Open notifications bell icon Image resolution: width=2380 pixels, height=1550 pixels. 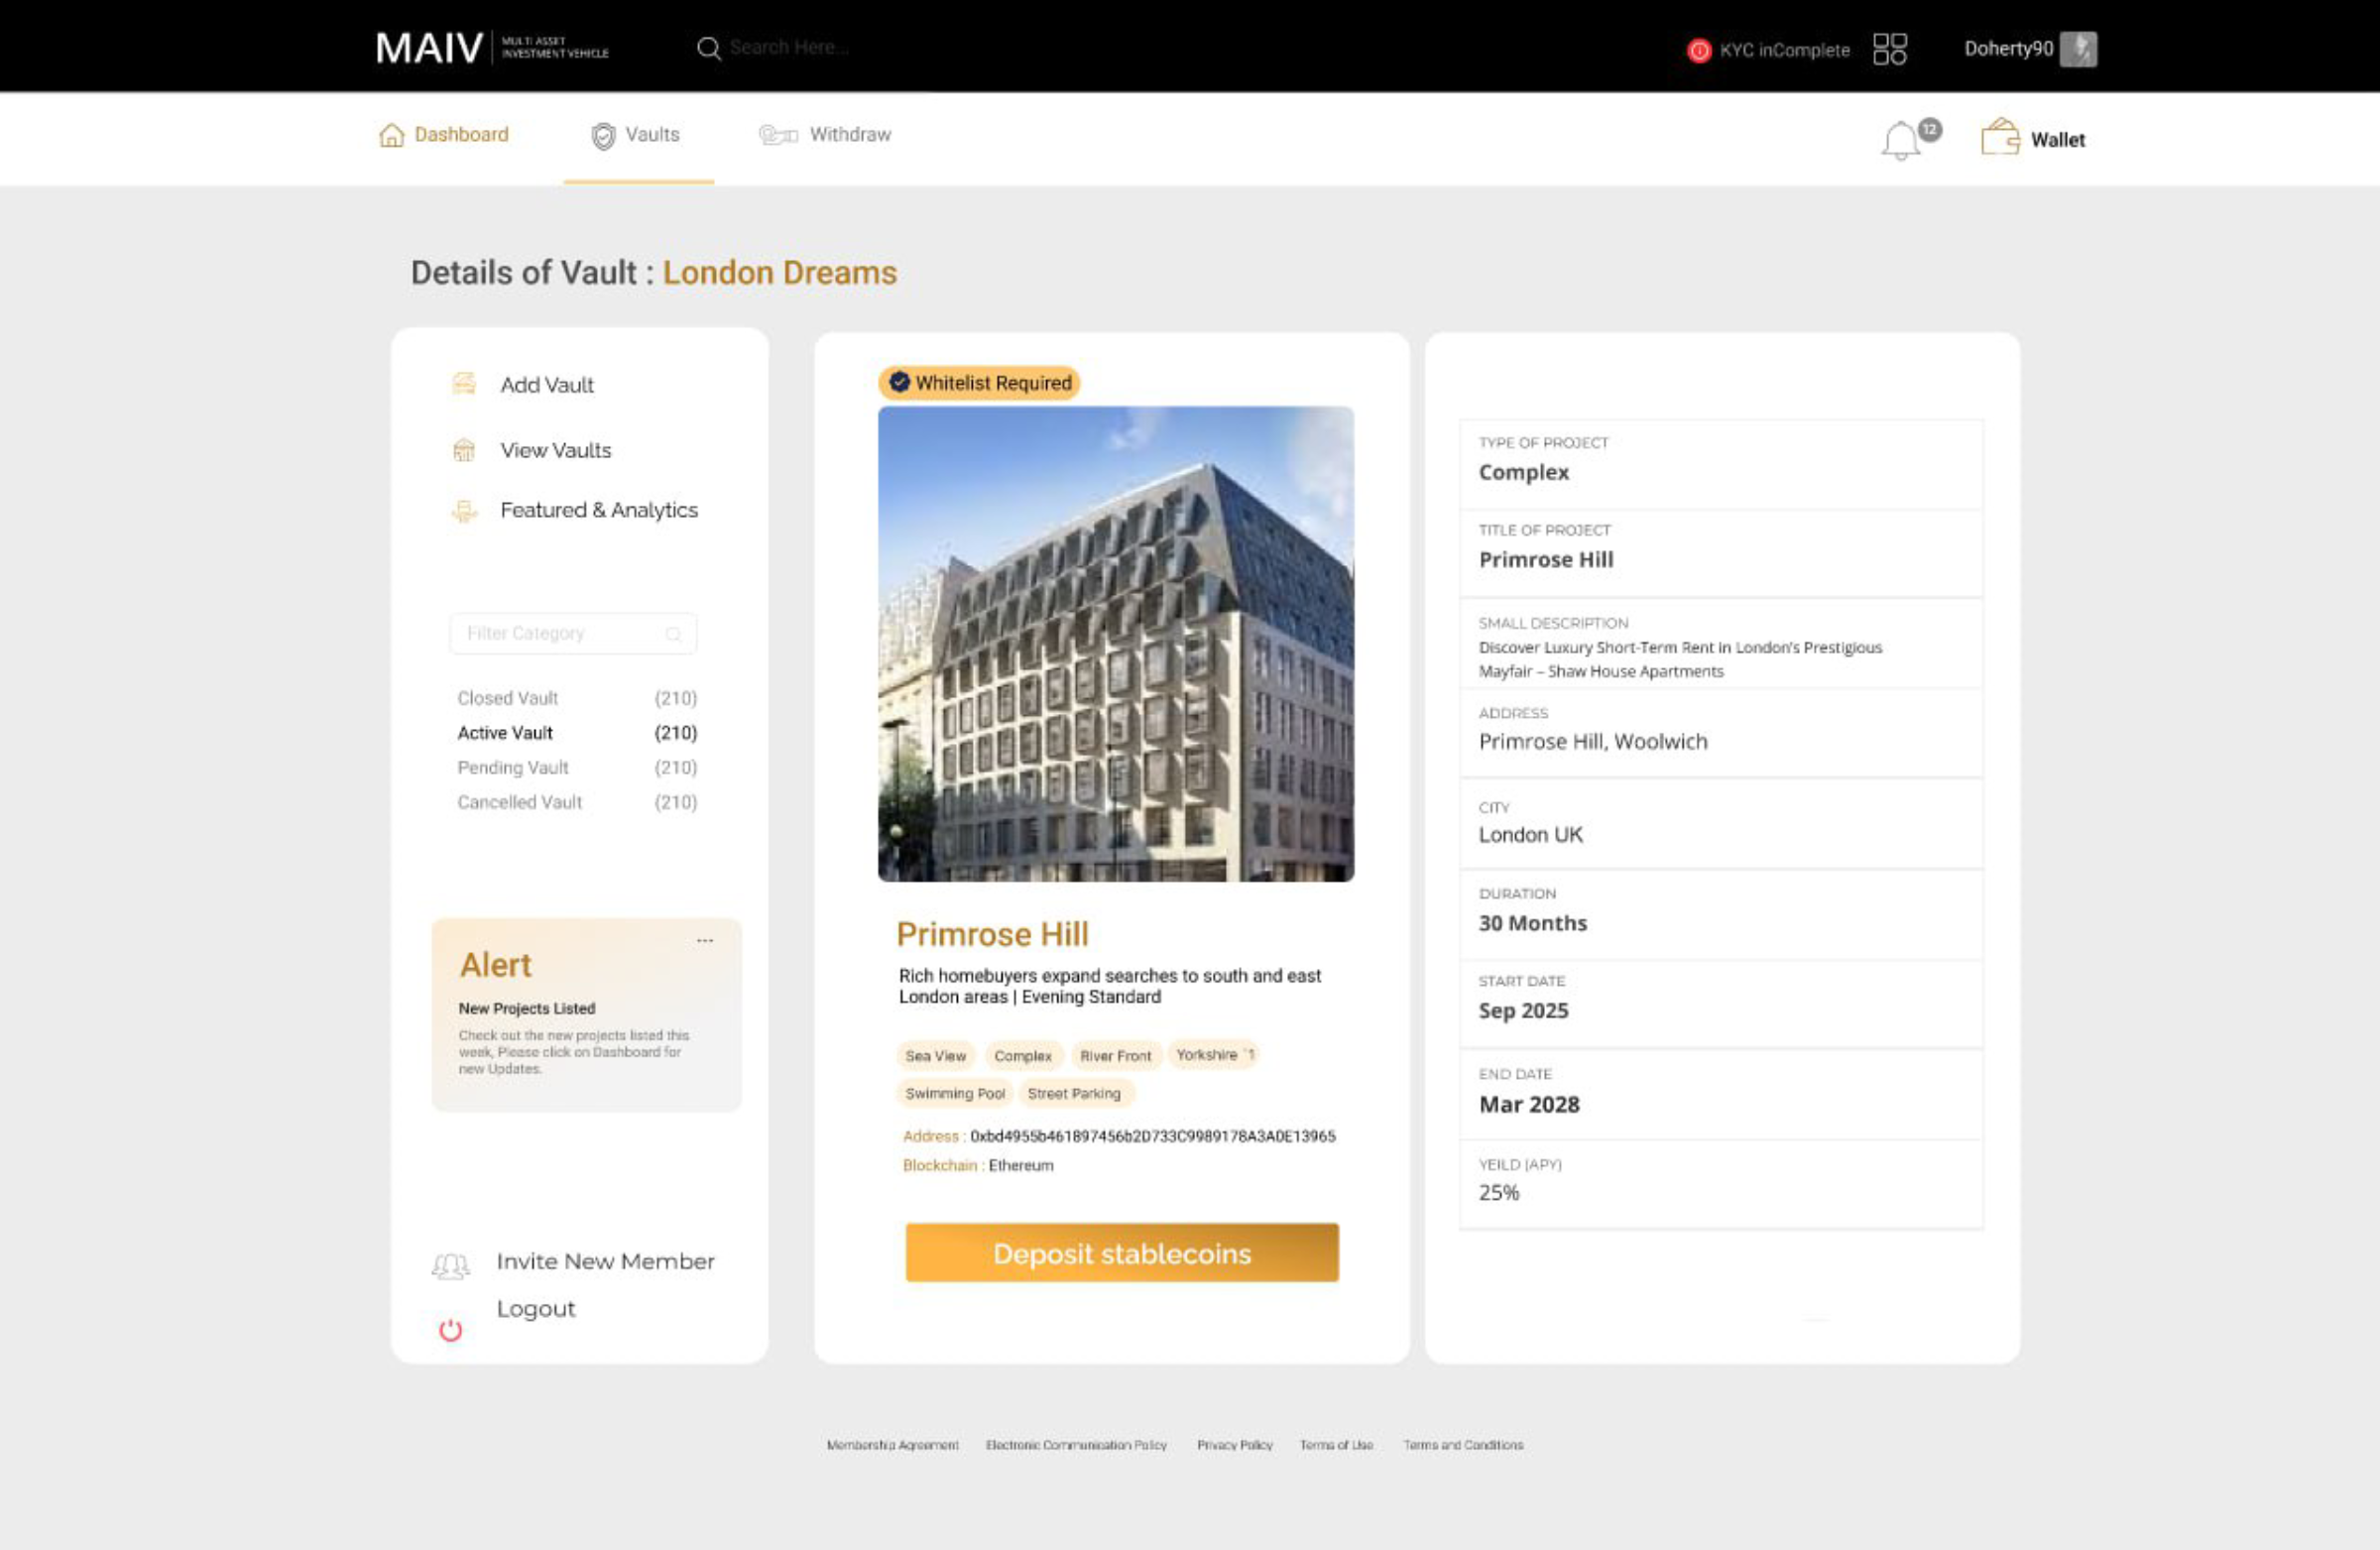[x=1900, y=140]
